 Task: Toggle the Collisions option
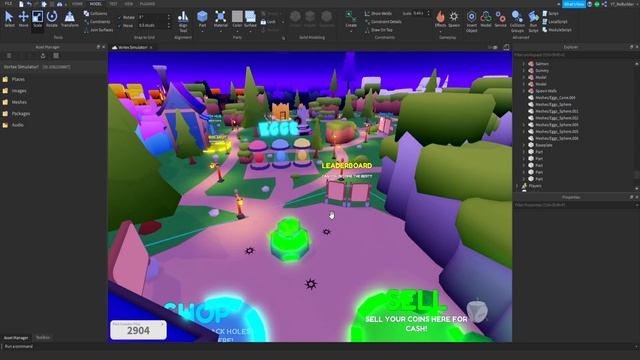(96, 13)
